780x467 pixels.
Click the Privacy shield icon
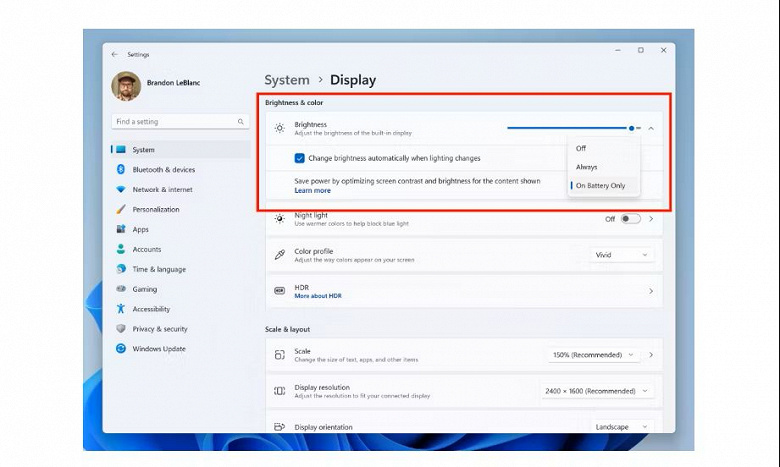(x=121, y=329)
